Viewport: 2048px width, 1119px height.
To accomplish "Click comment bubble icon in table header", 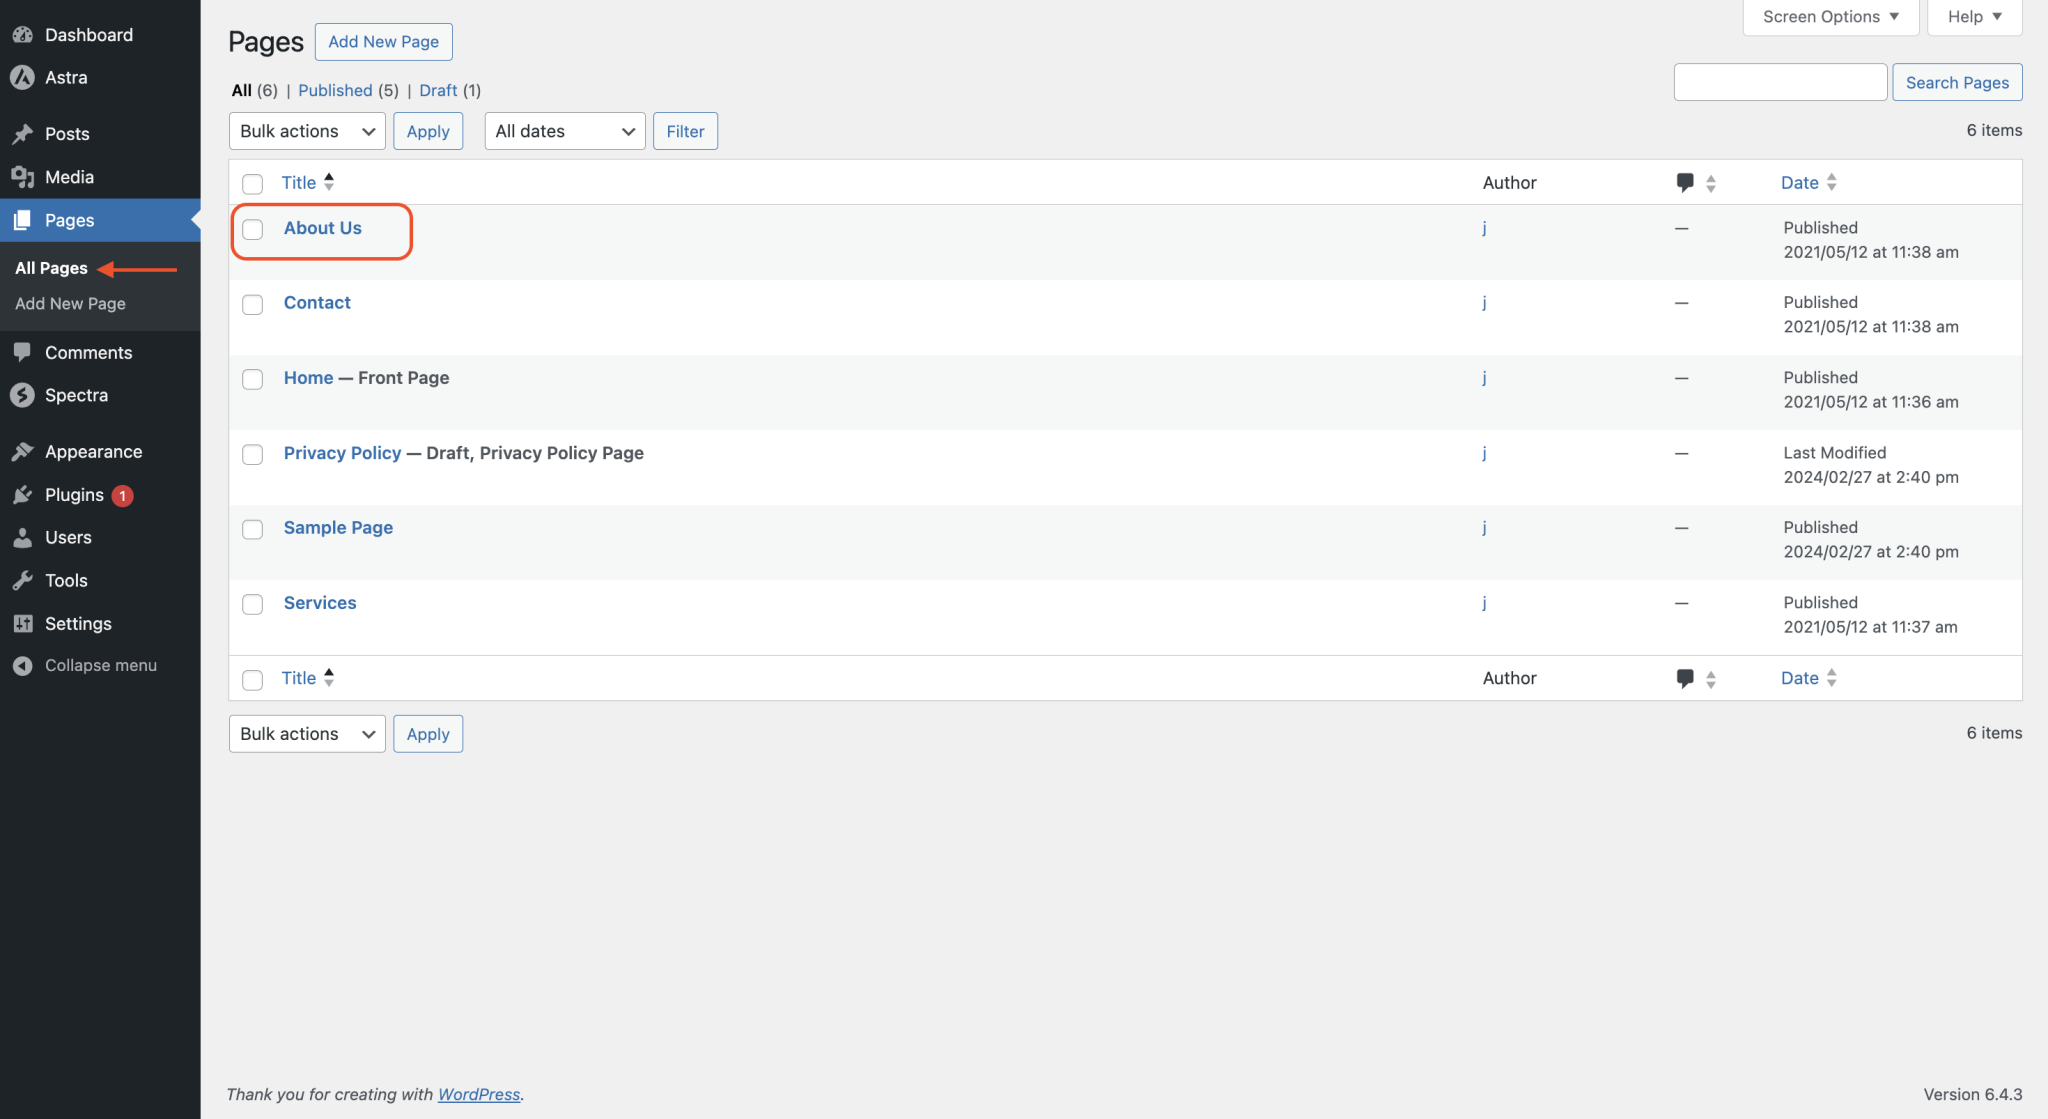I will pos(1685,182).
